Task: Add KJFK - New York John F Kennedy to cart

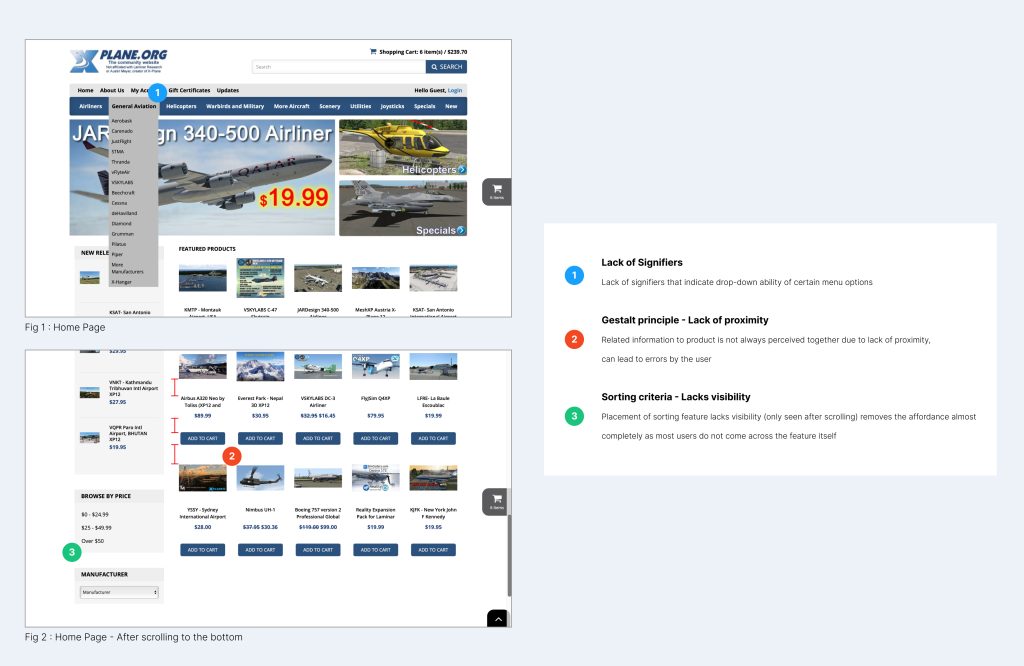Action: point(433,550)
